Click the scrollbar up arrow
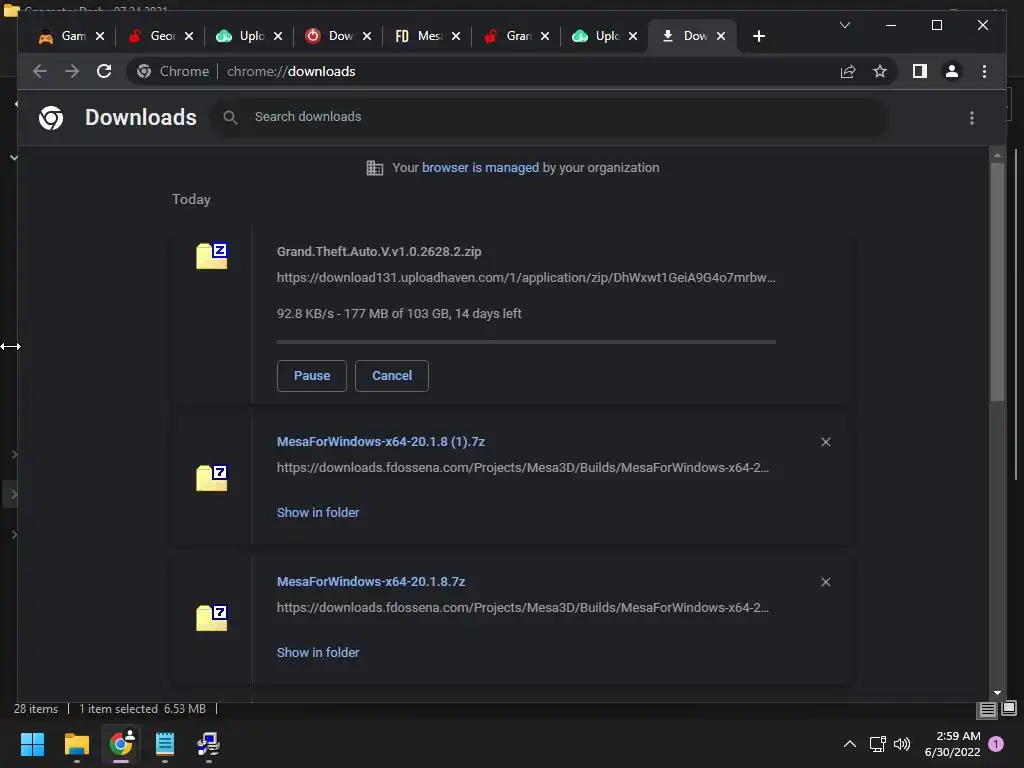The image size is (1024, 768). [997, 155]
